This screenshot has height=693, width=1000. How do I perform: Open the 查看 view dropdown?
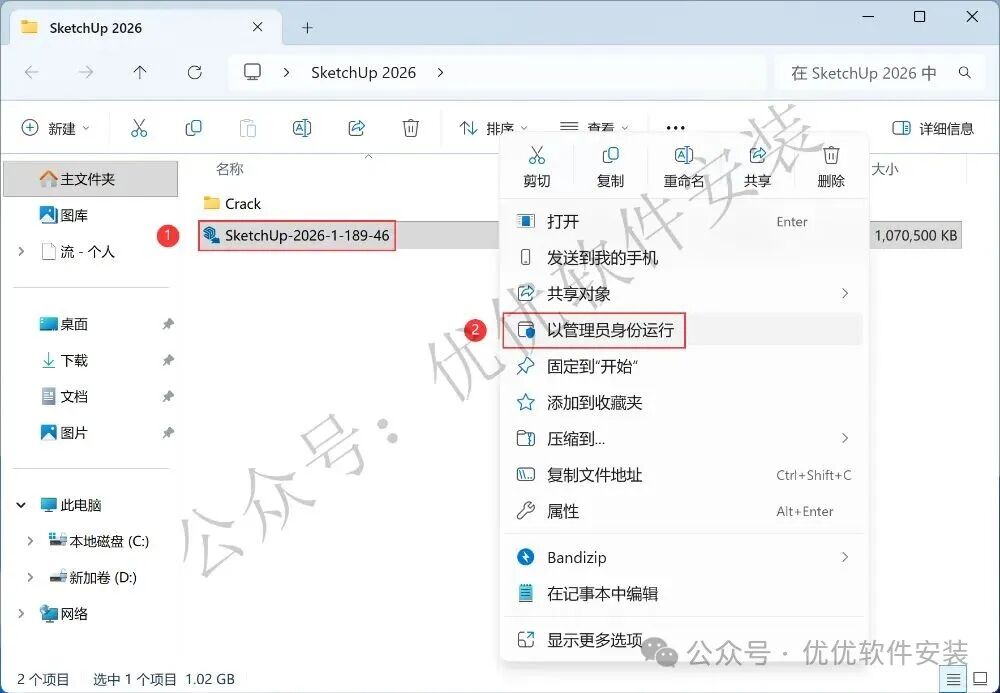(594, 128)
